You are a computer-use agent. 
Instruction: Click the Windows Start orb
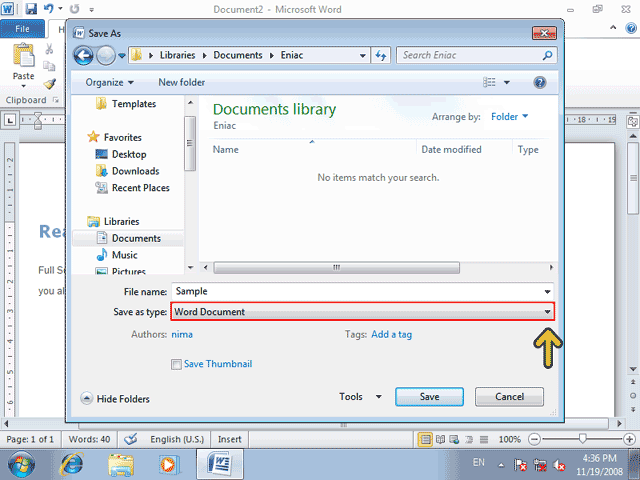[21, 464]
